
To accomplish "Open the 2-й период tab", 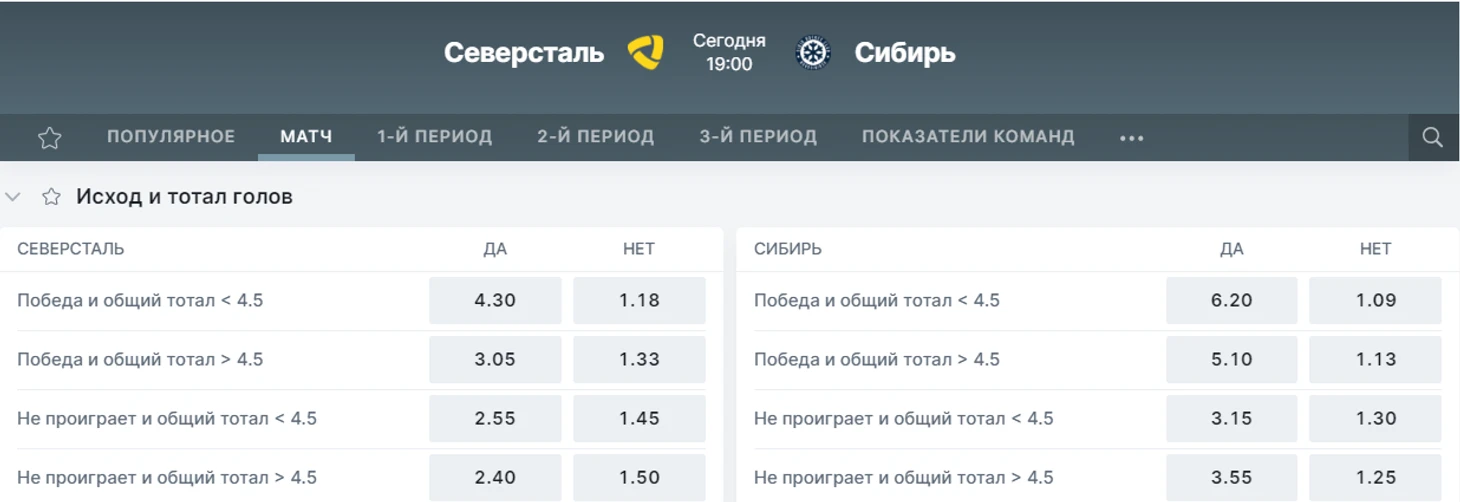I will pyautogui.click(x=596, y=137).
